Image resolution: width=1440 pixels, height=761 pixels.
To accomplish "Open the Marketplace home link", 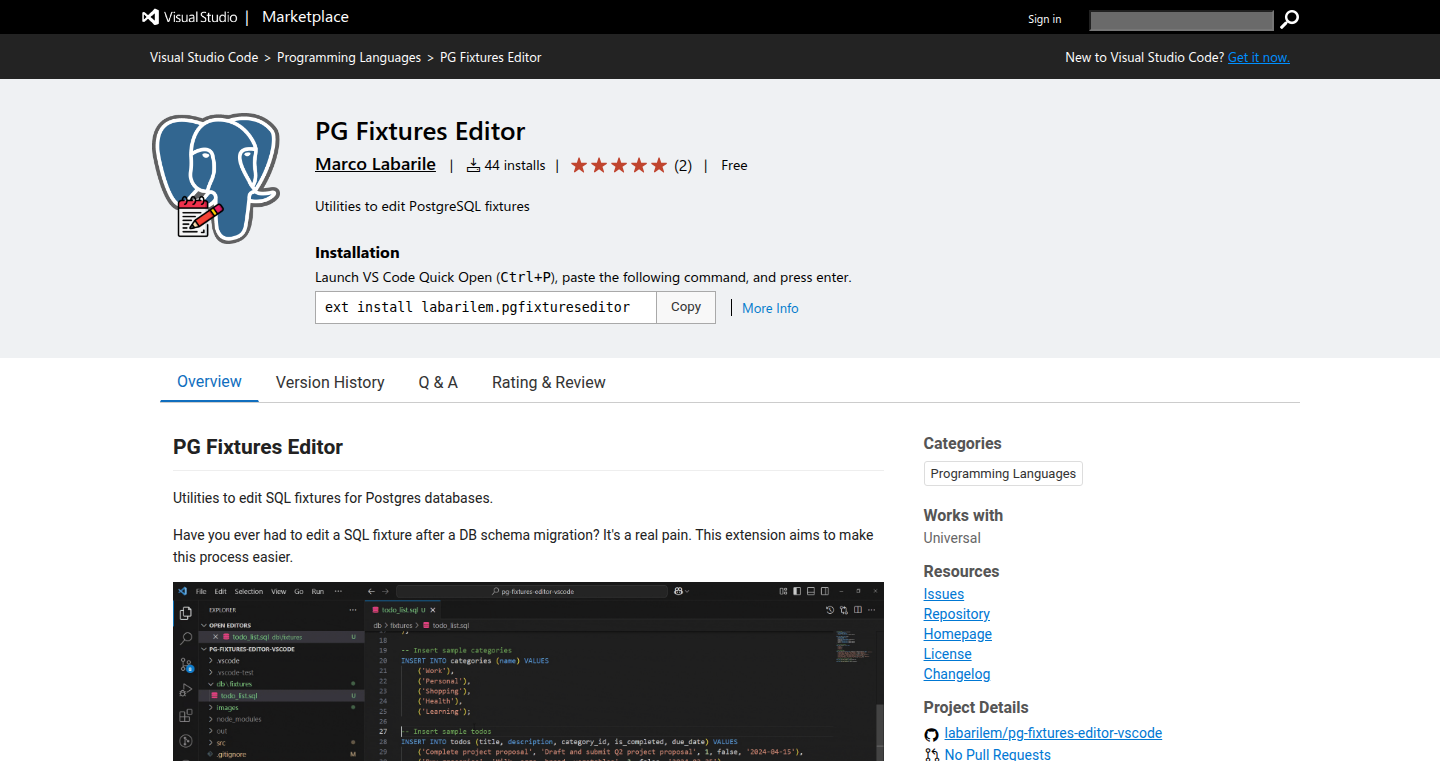I will pyautogui.click(x=305, y=17).
